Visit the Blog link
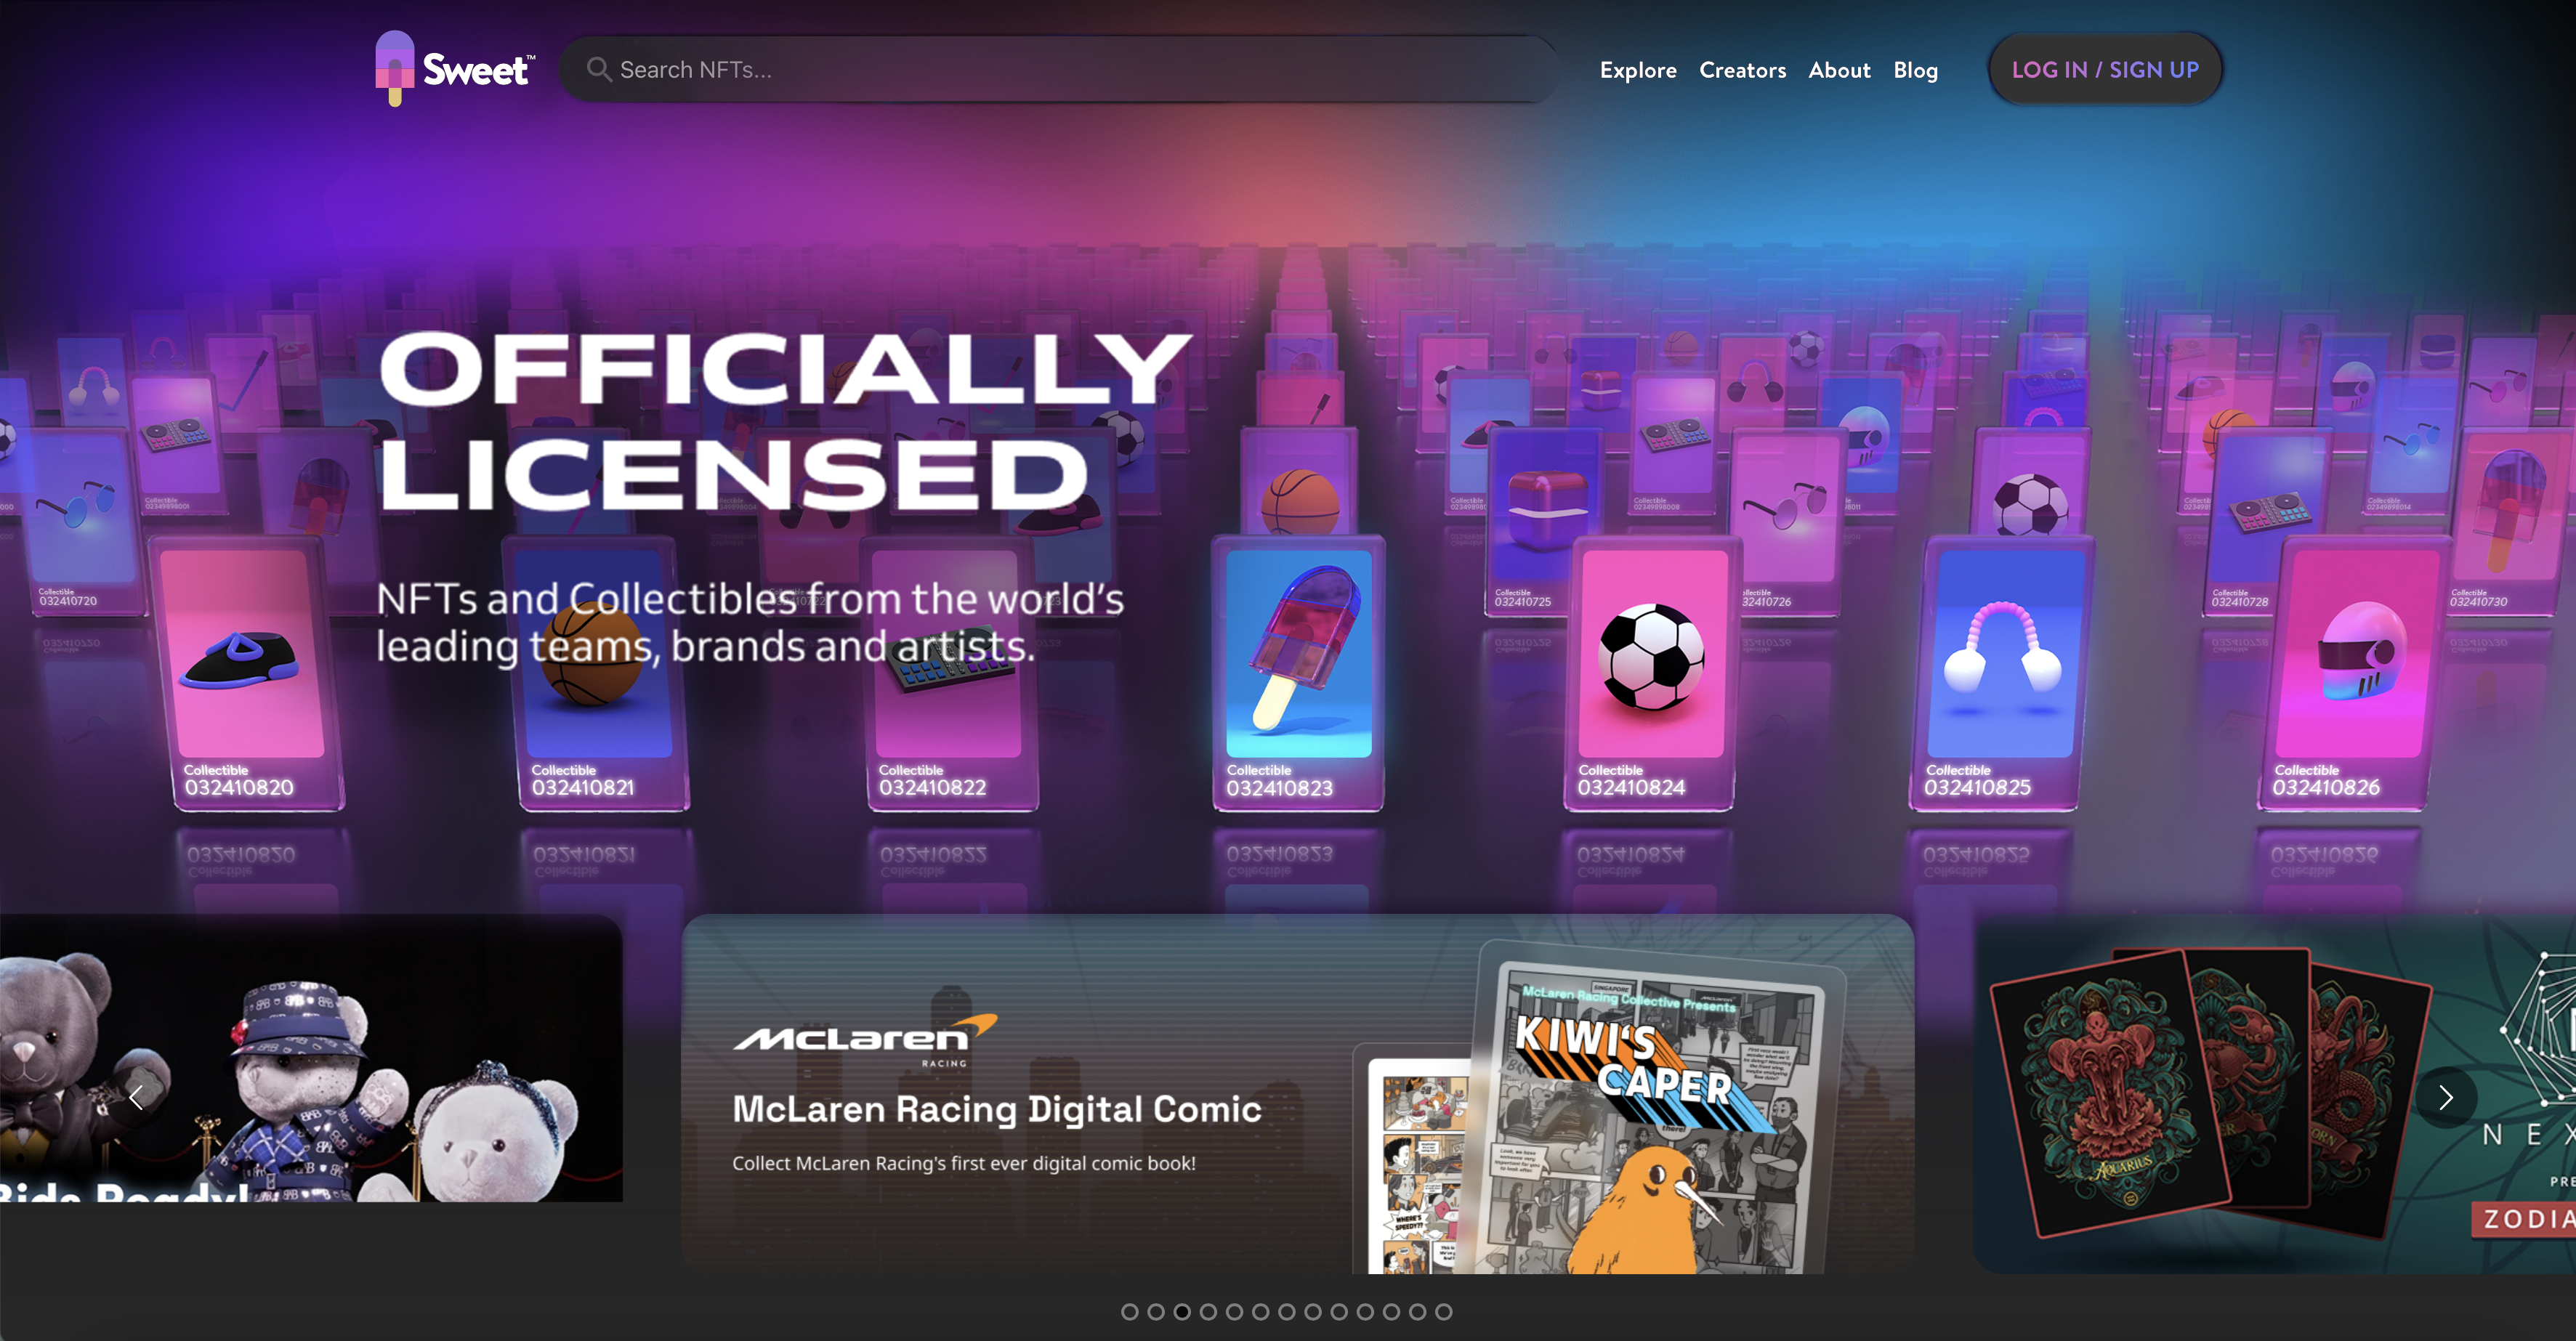2576x1341 pixels. click(x=1915, y=70)
